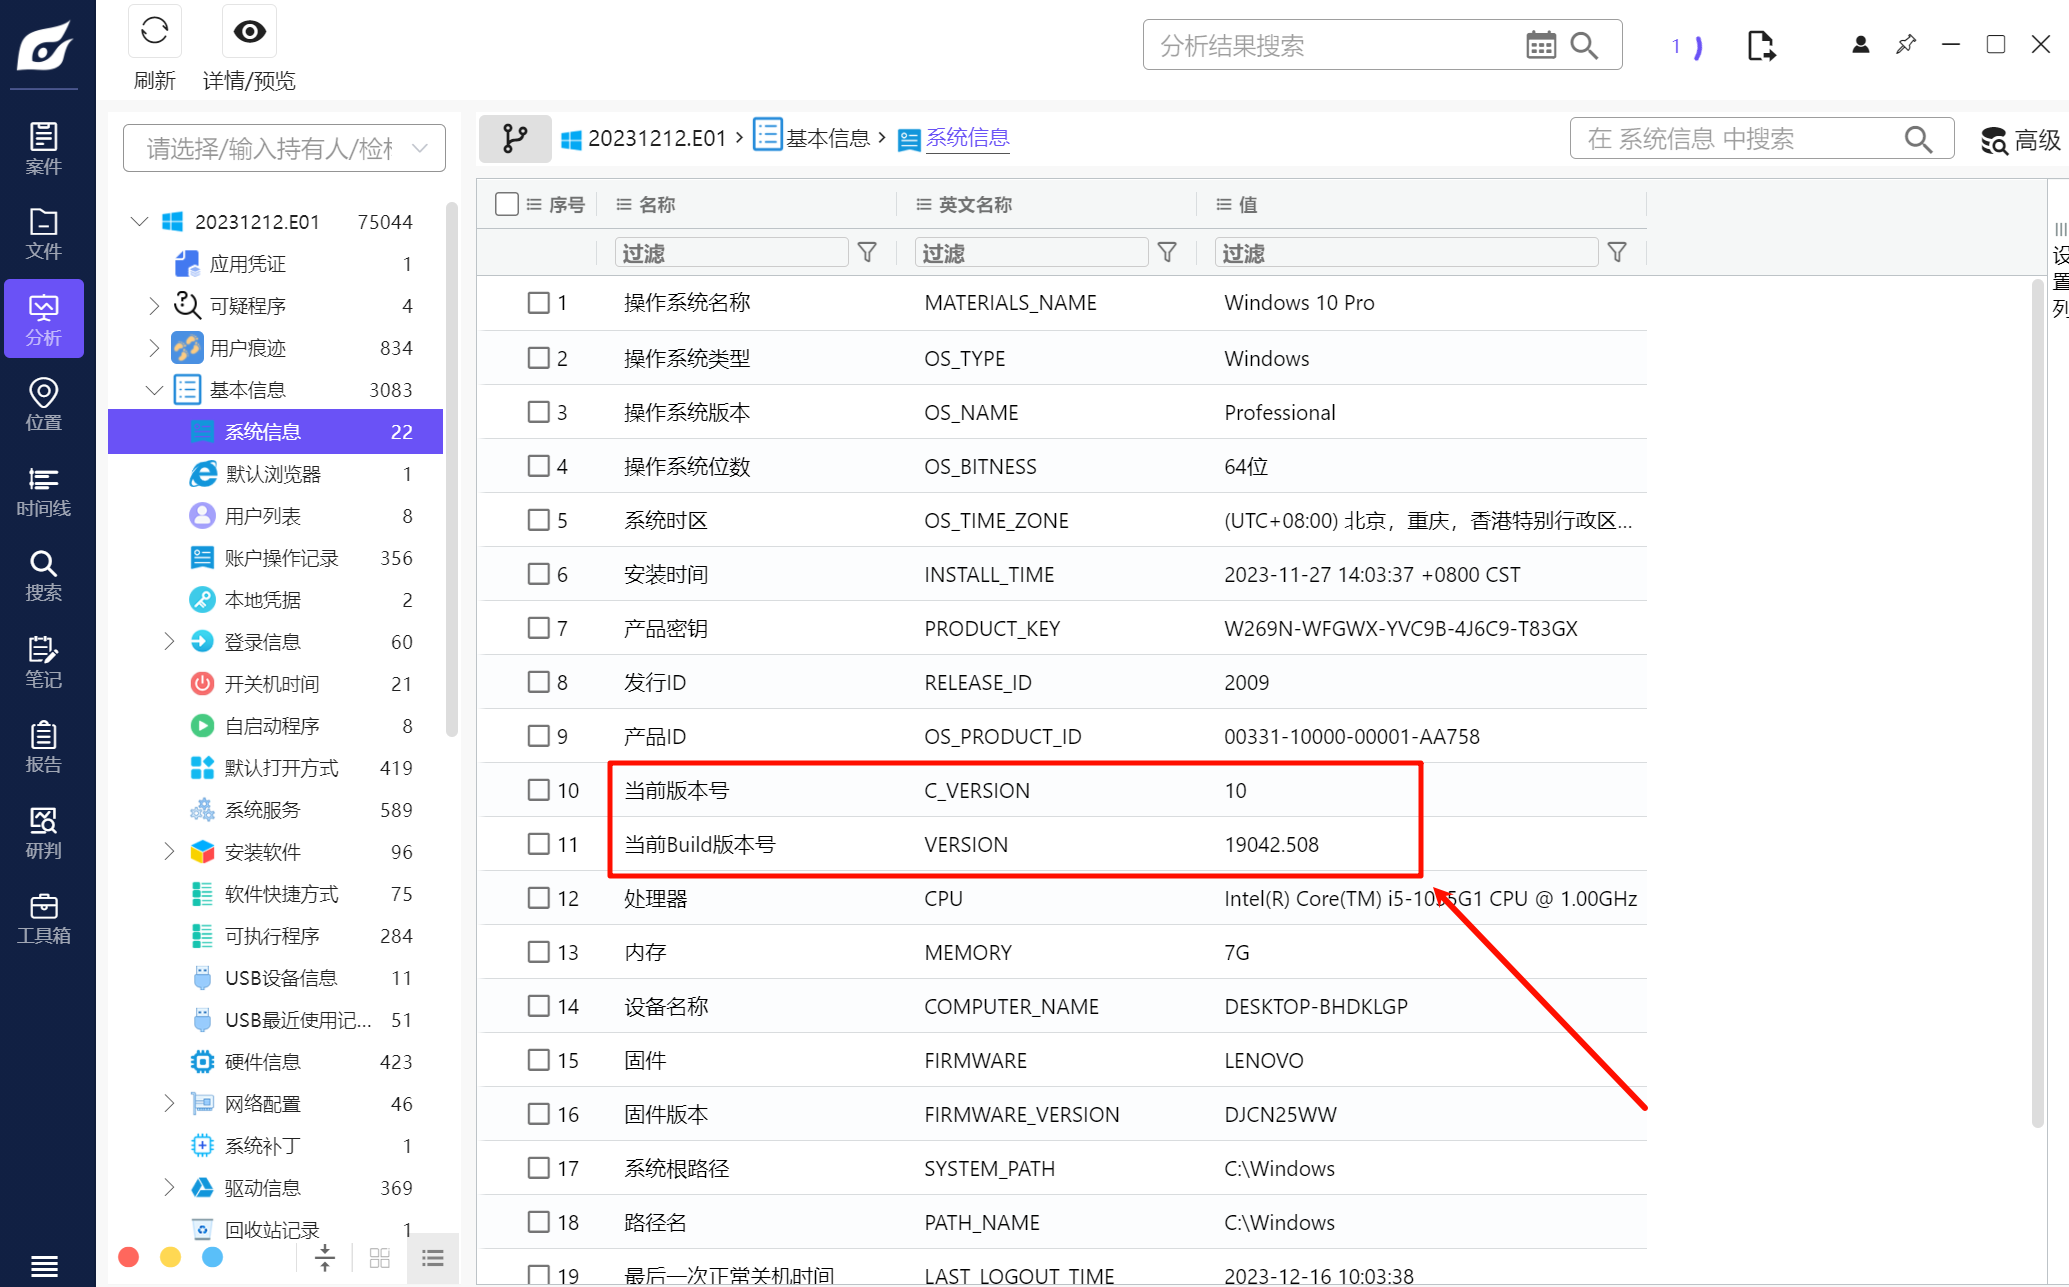Click the export file icon at top right
Screen dimensions: 2069x1287
pos(1760,46)
